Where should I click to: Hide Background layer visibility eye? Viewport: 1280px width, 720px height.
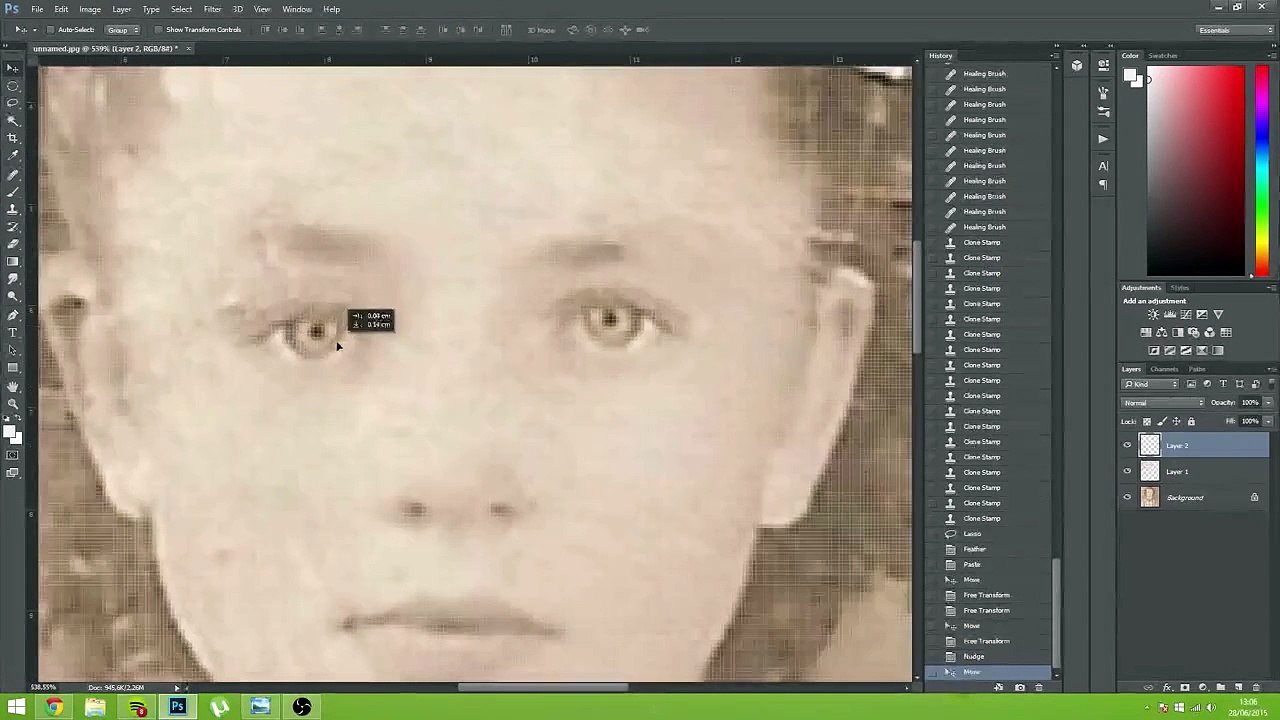(1127, 498)
